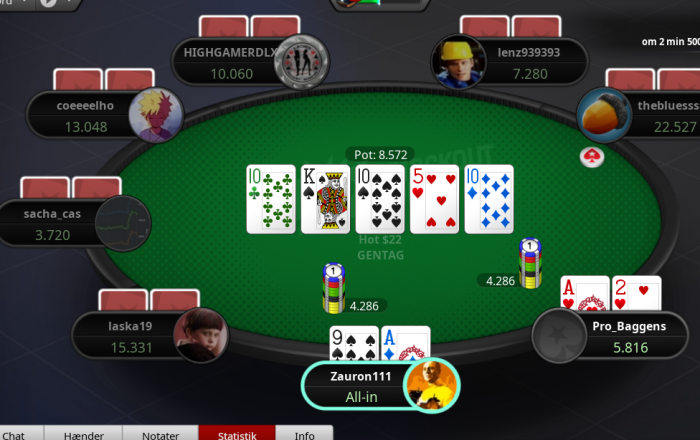Open the Hænder tab

pos(83,433)
